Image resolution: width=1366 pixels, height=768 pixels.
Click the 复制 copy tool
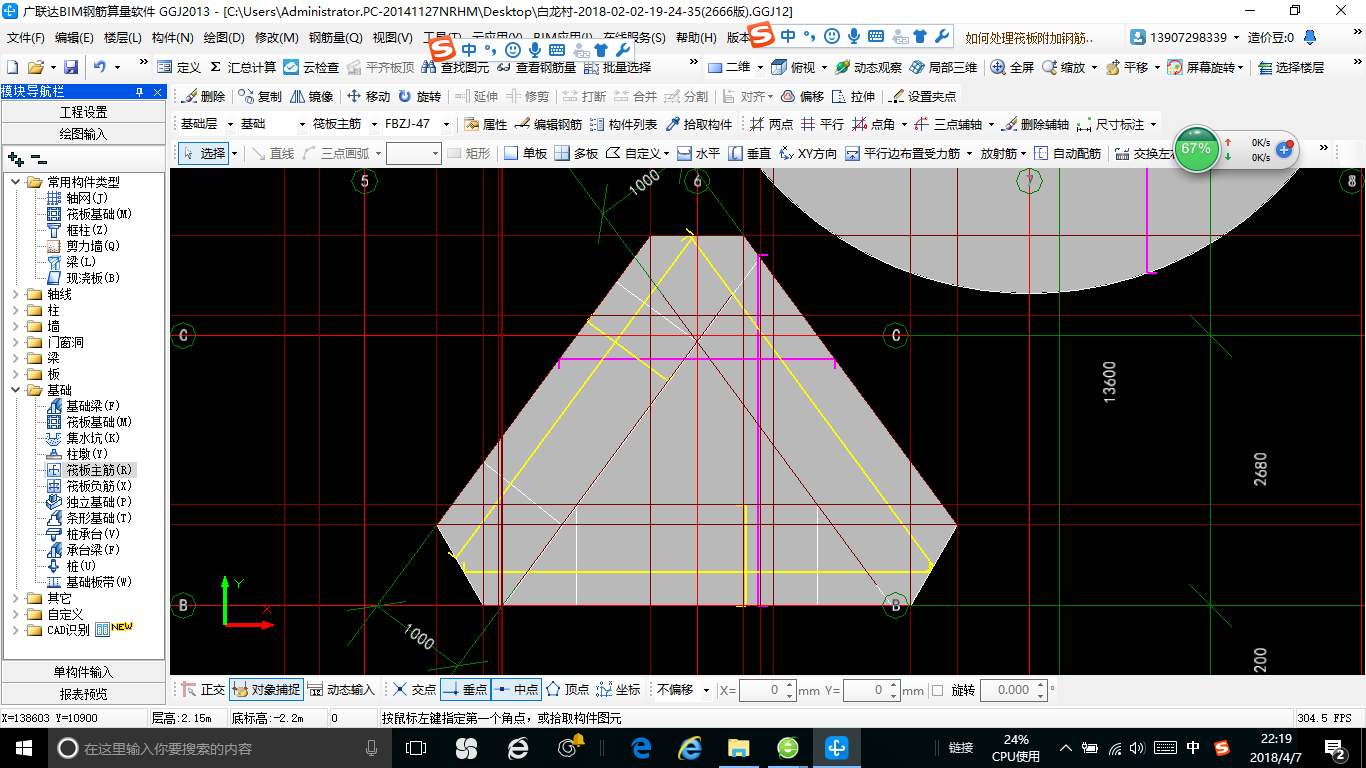click(x=260, y=97)
